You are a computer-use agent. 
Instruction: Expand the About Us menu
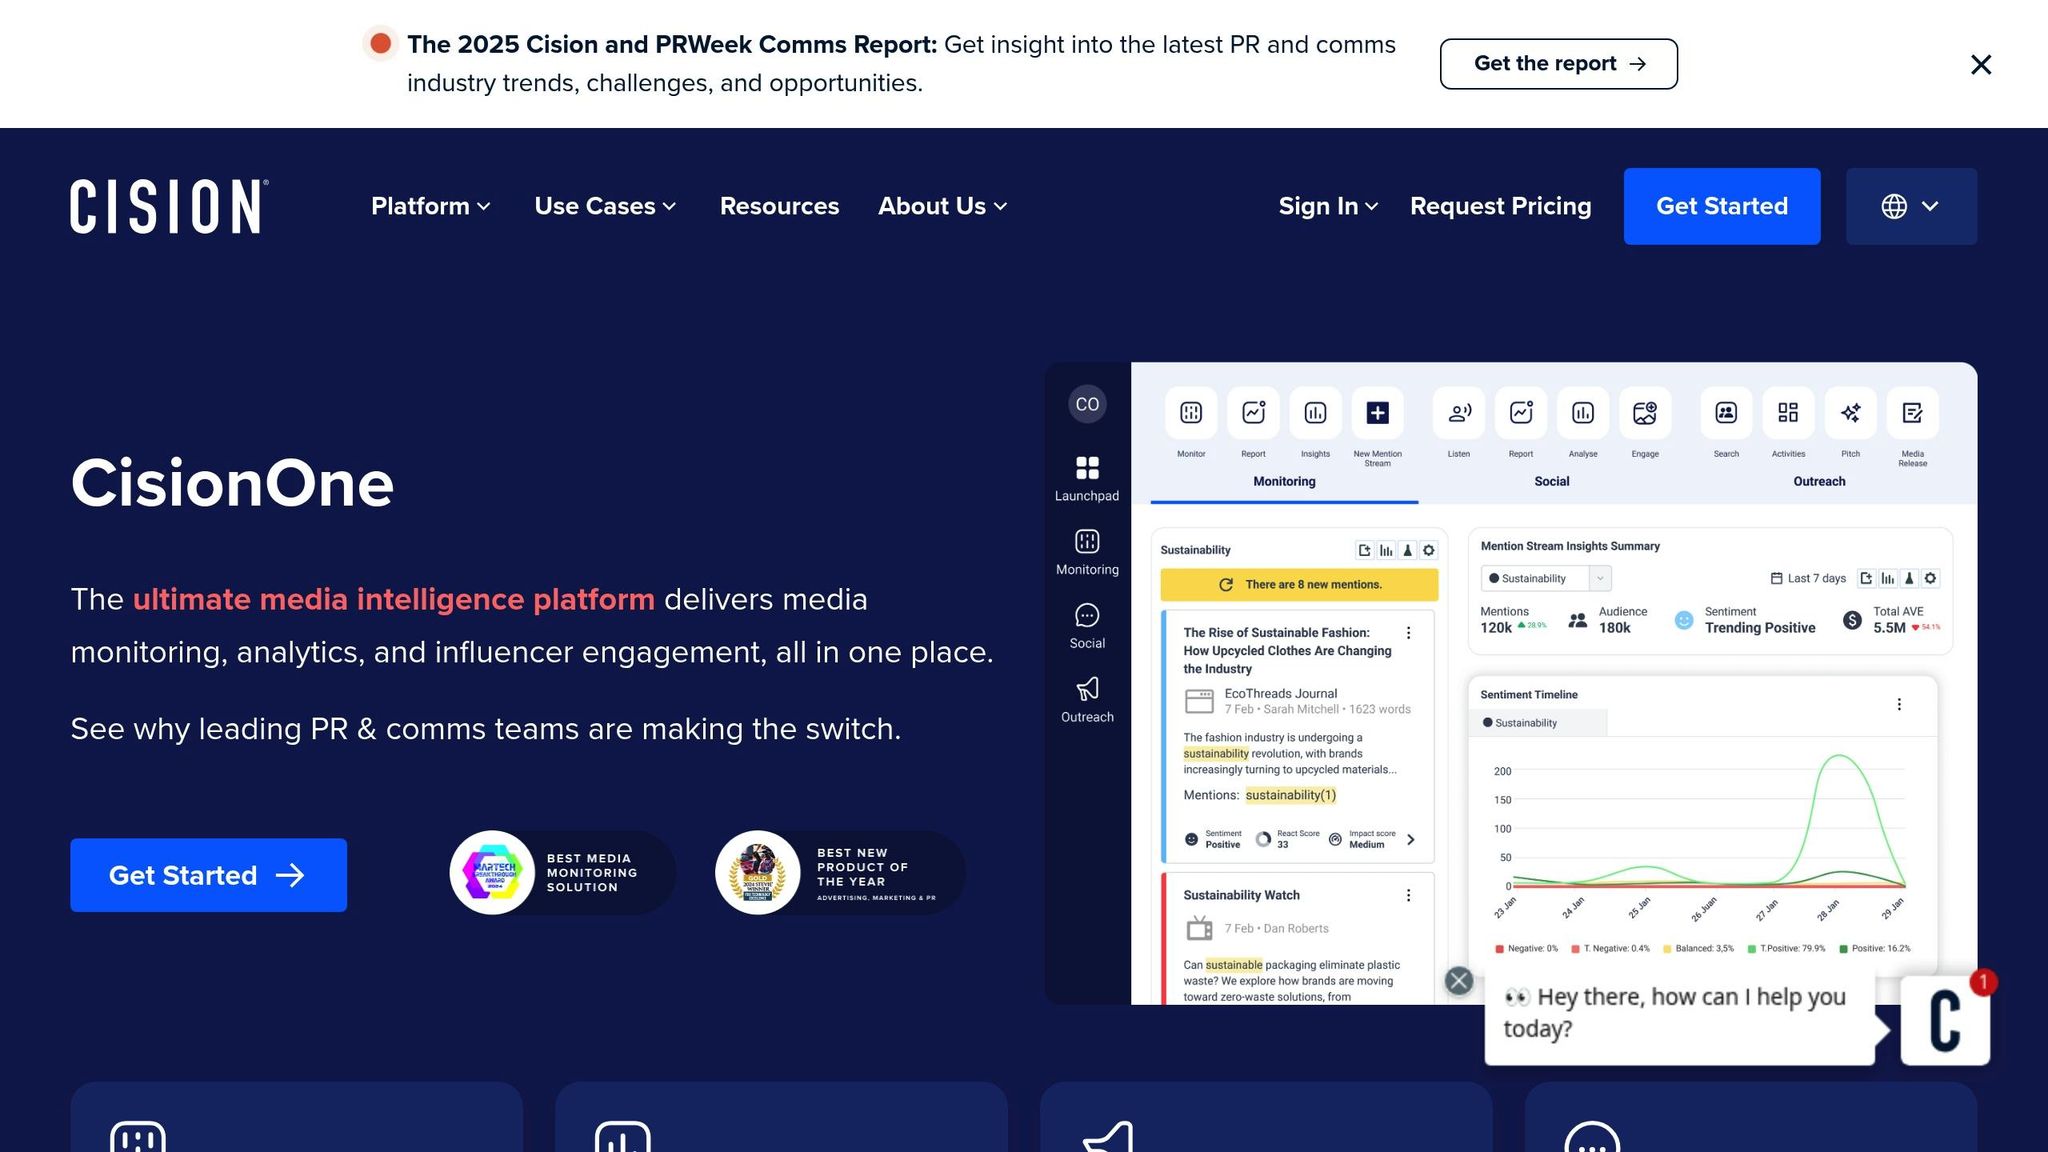pyautogui.click(x=942, y=206)
